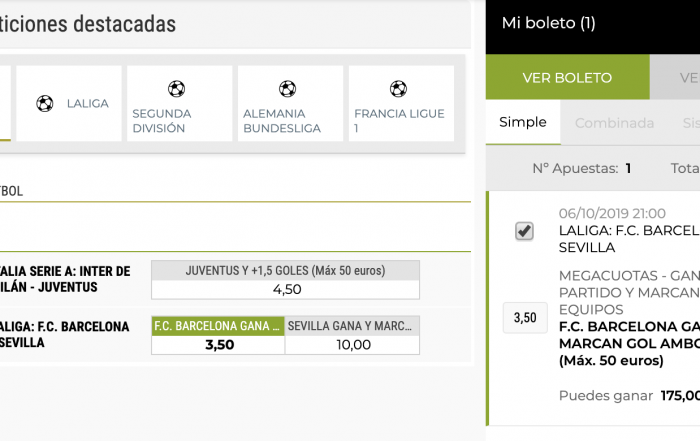The height and width of the screenshot is (441, 700).
Task: Click the Alemania Bundesliga soccer ball icon
Action: coord(287,88)
